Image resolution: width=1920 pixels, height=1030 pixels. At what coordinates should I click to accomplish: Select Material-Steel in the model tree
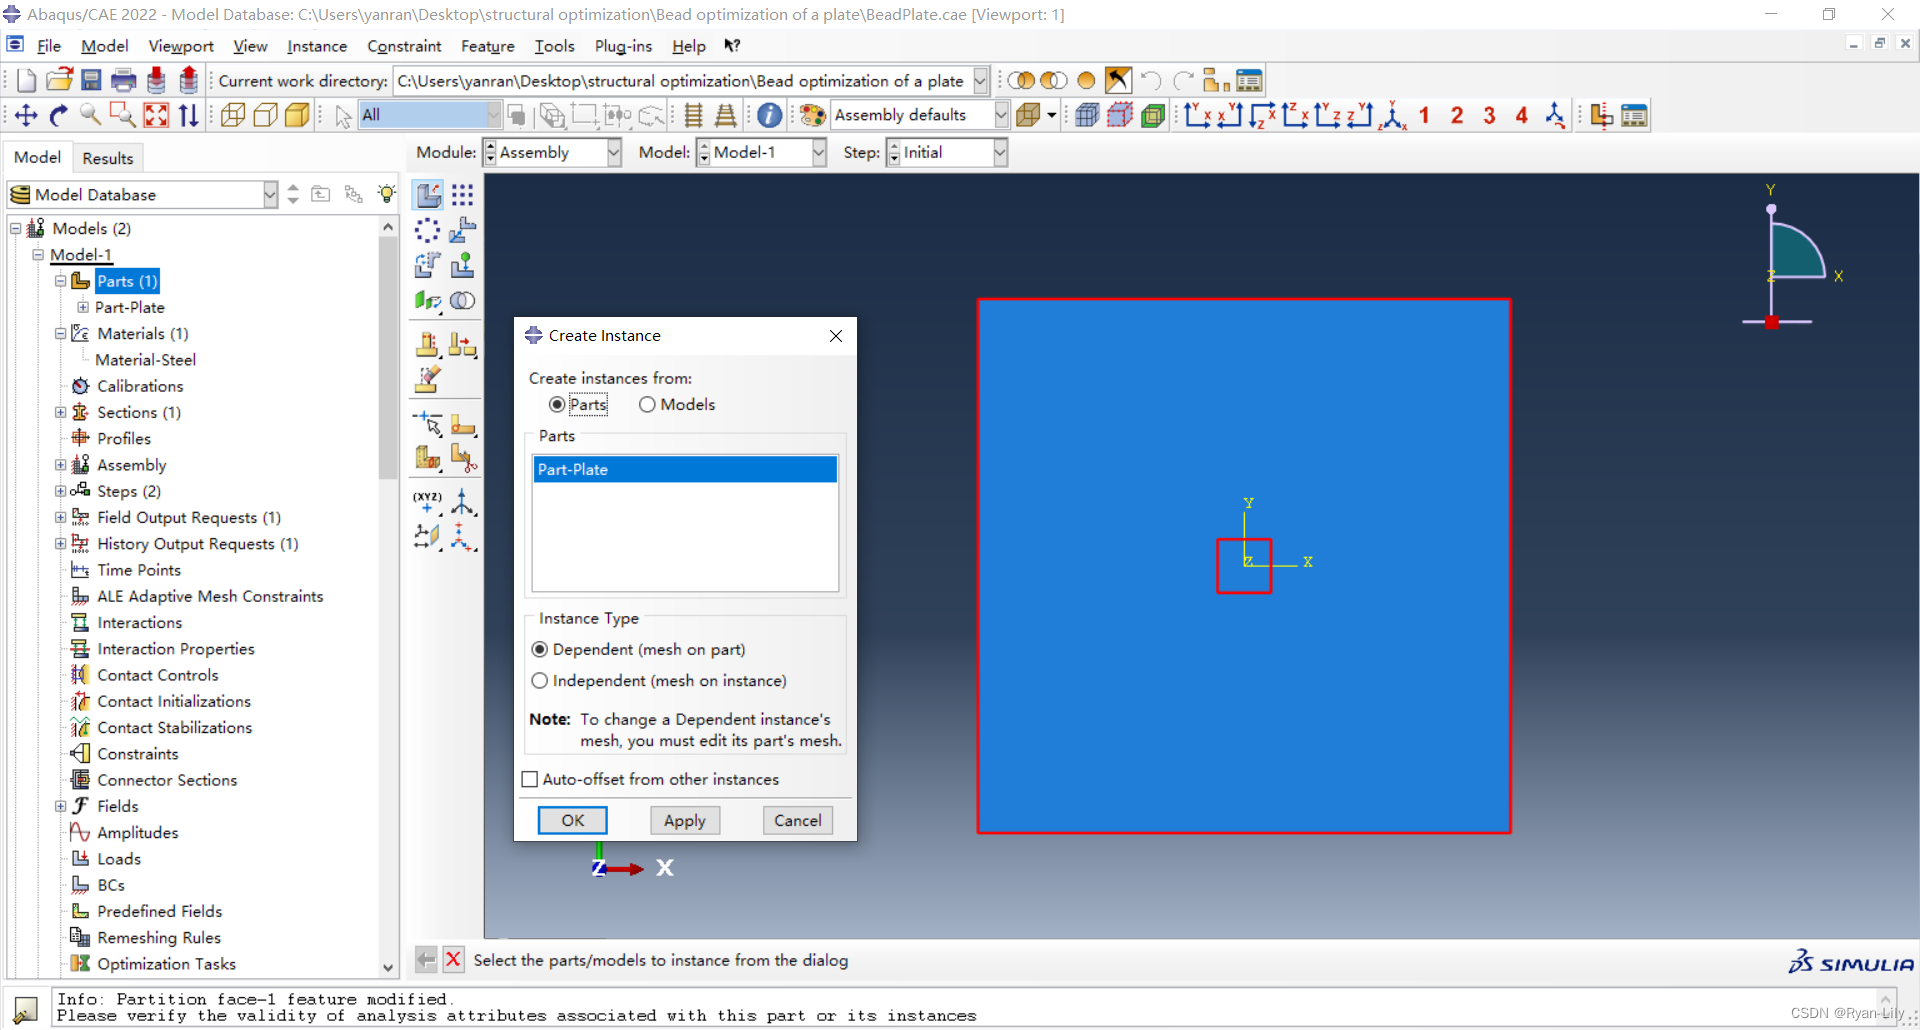click(145, 360)
